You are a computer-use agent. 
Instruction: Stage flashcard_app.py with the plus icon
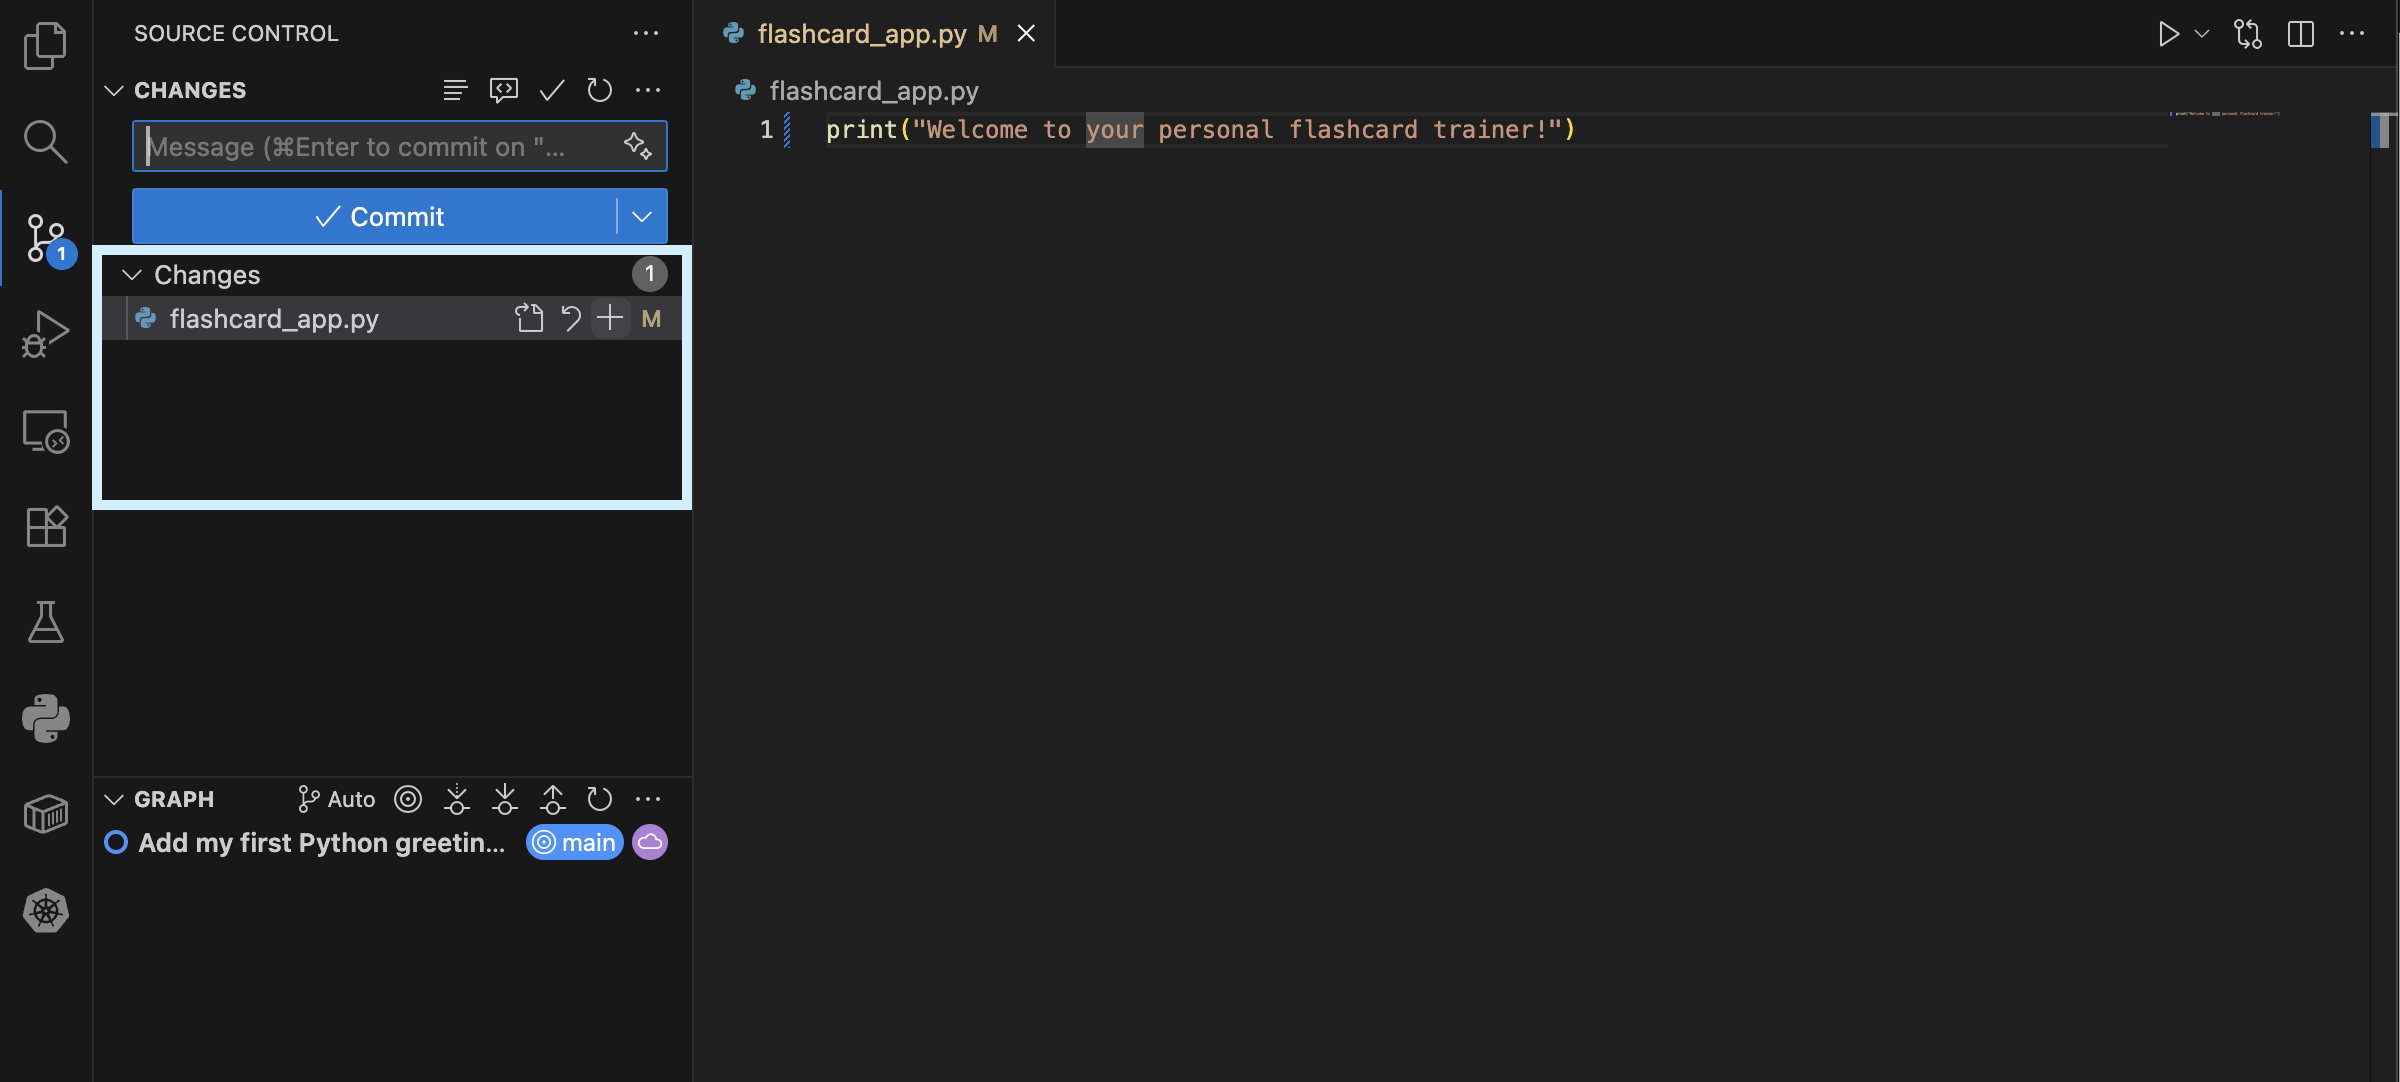click(610, 318)
